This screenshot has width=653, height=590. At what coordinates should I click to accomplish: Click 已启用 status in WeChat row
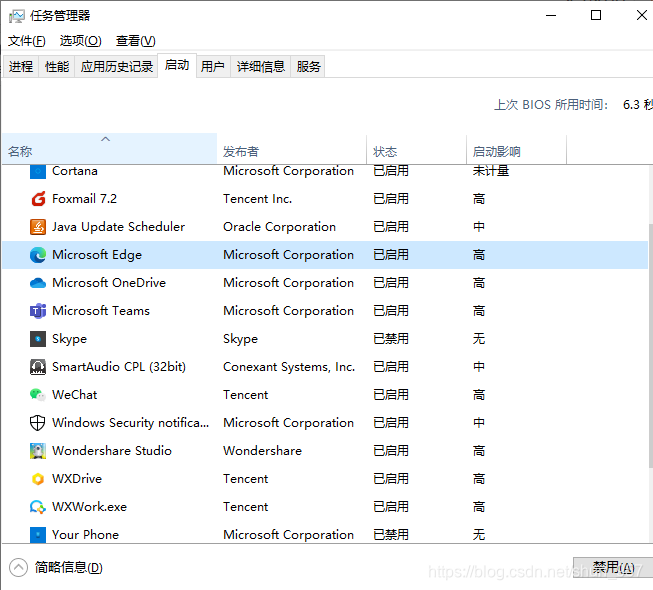391,395
